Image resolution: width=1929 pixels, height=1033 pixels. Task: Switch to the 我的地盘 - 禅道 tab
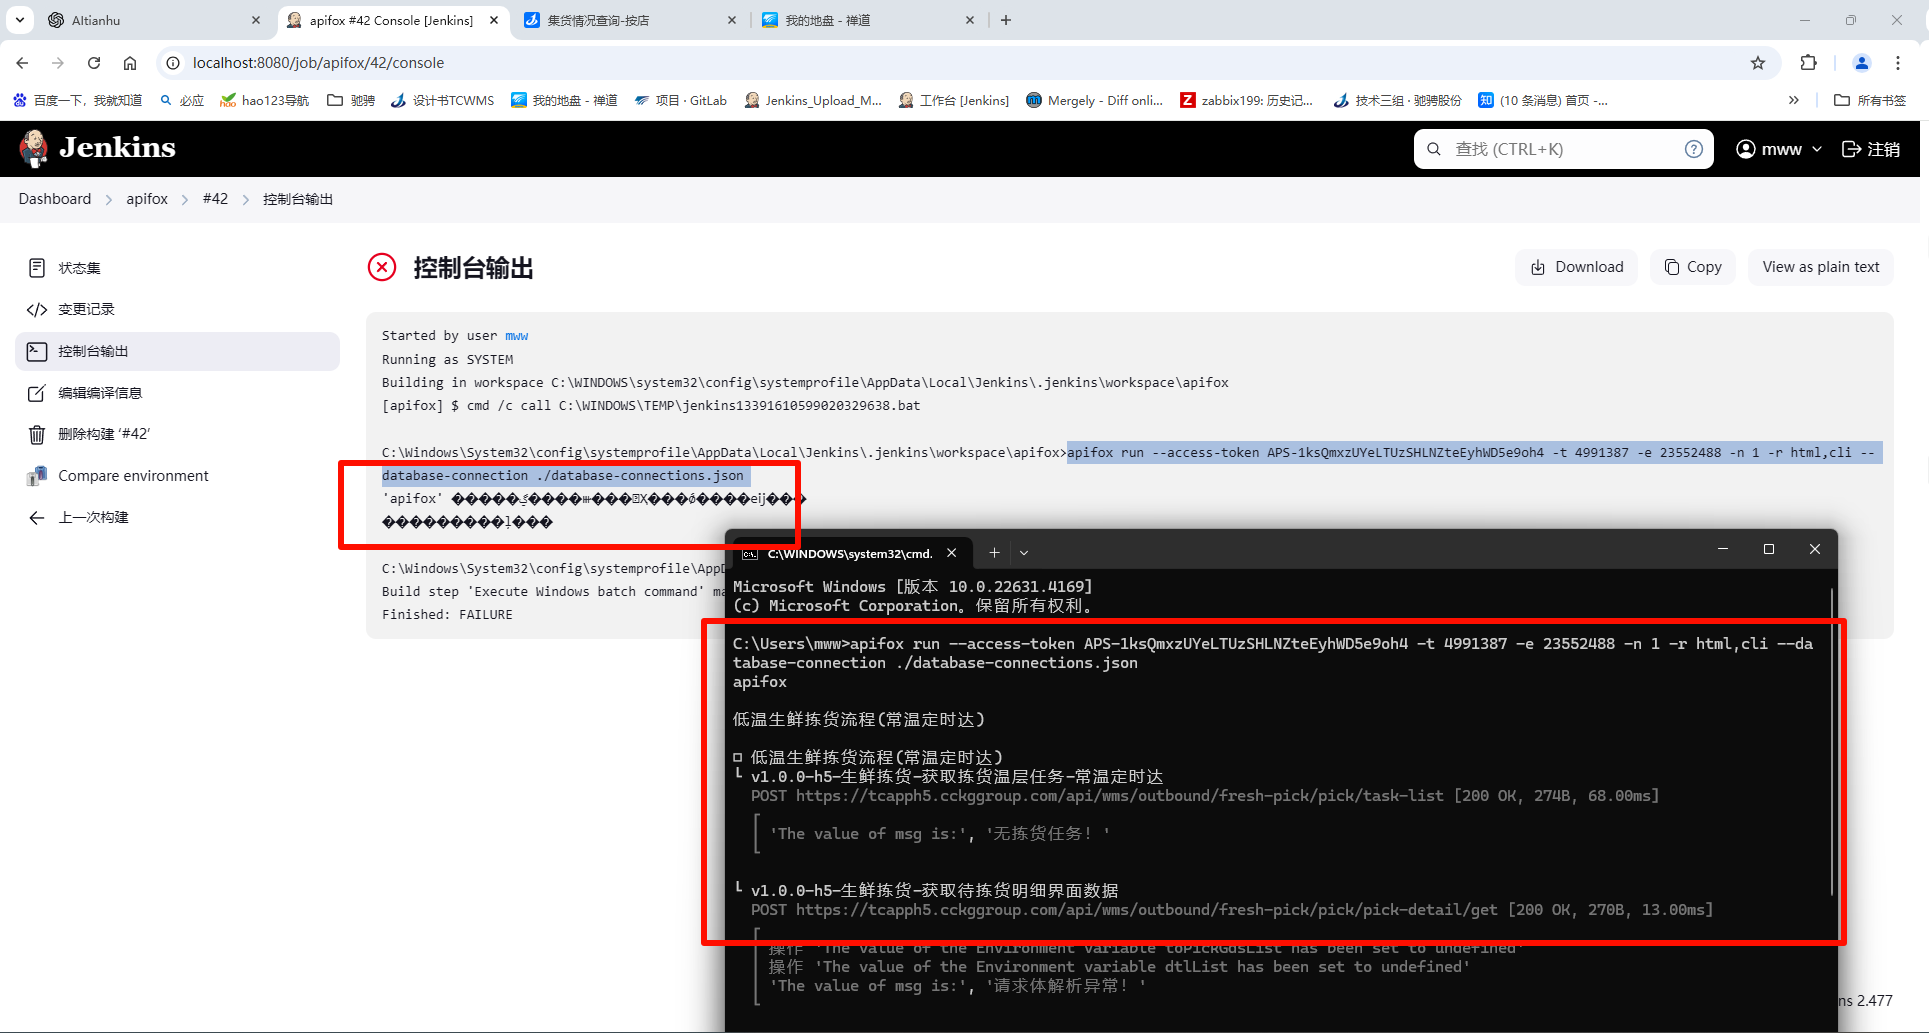point(868,20)
